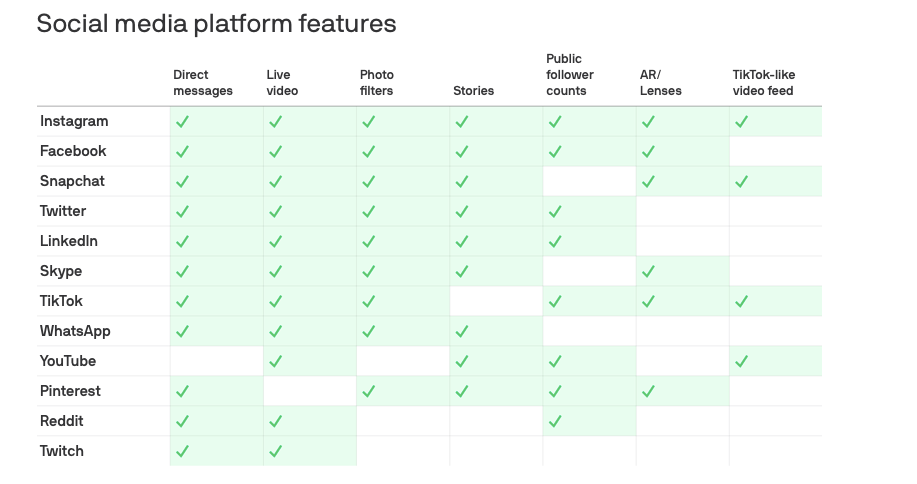This screenshot has width=917, height=484.
Task: Click Pinterest's AR/Lenses checkmark
Action: [x=648, y=392]
